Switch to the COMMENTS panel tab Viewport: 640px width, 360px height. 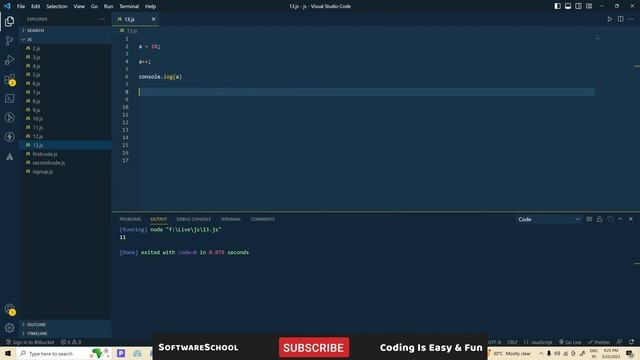point(262,219)
